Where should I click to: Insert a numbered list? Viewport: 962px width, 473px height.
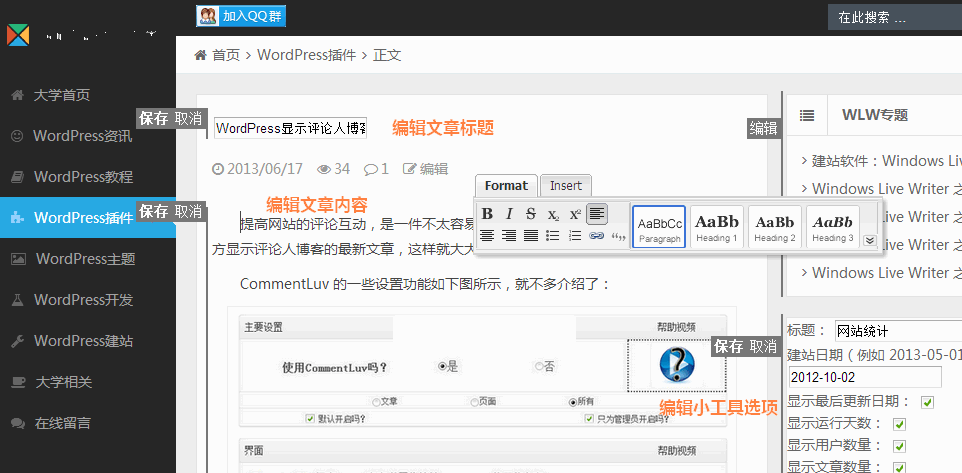click(x=575, y=236)
